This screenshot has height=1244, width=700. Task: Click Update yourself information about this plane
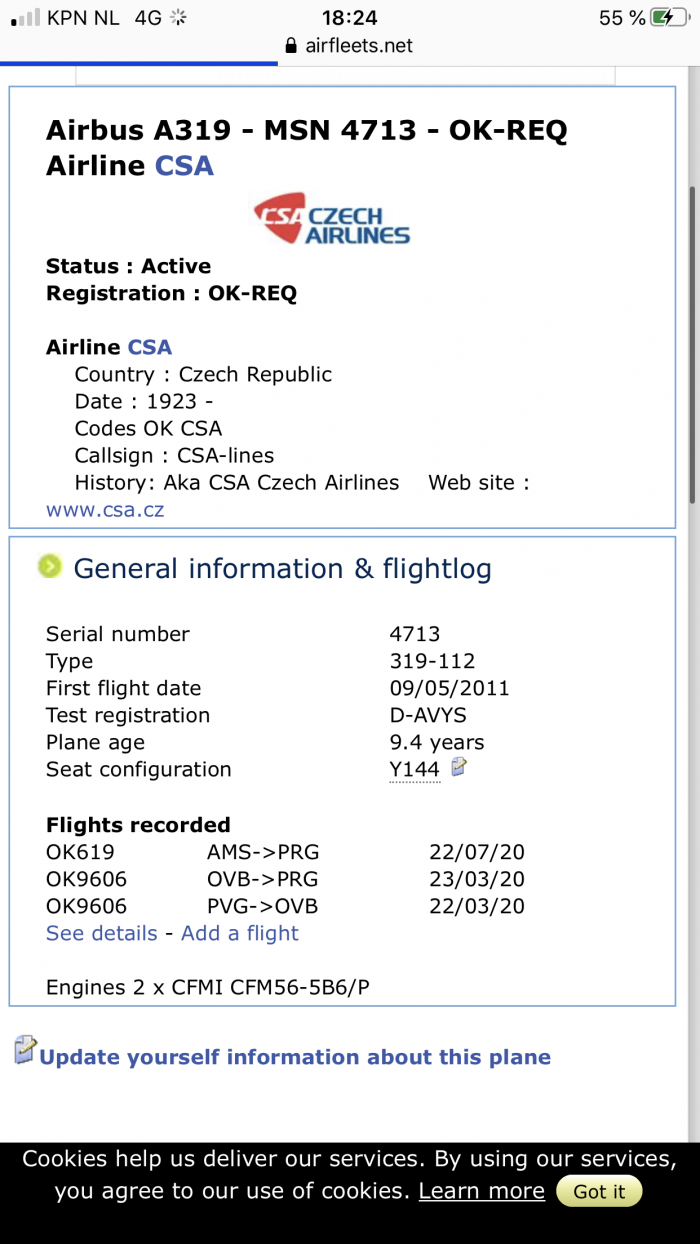(x=295, y=1057)
